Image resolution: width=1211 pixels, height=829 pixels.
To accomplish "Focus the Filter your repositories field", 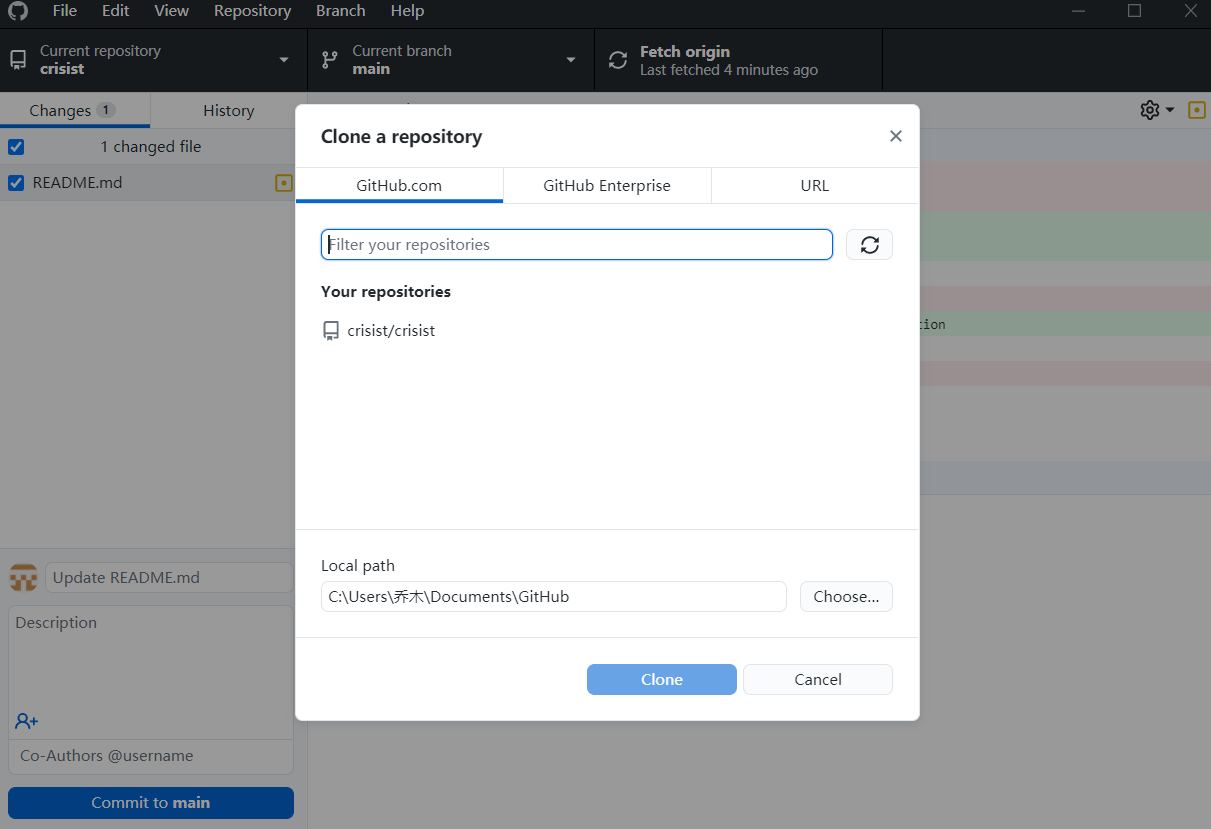I will click(577, 245).
